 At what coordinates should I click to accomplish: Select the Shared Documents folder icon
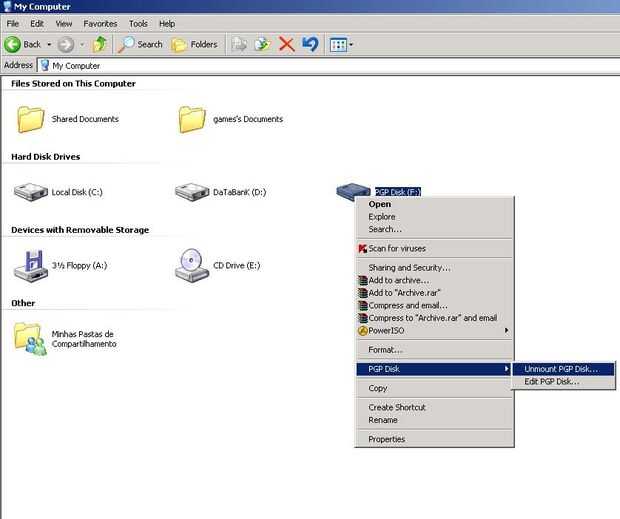(30, 119)
